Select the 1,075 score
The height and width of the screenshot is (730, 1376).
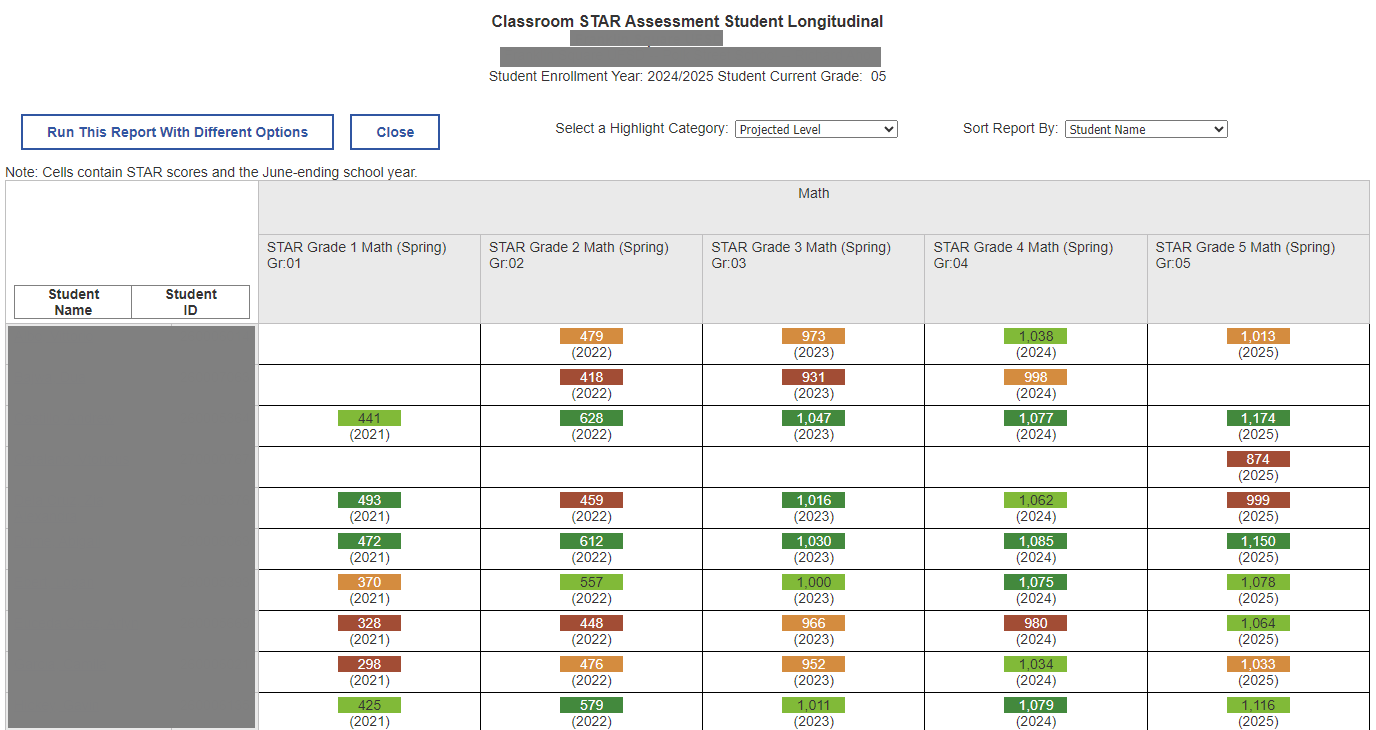(x=1035, y=582)
